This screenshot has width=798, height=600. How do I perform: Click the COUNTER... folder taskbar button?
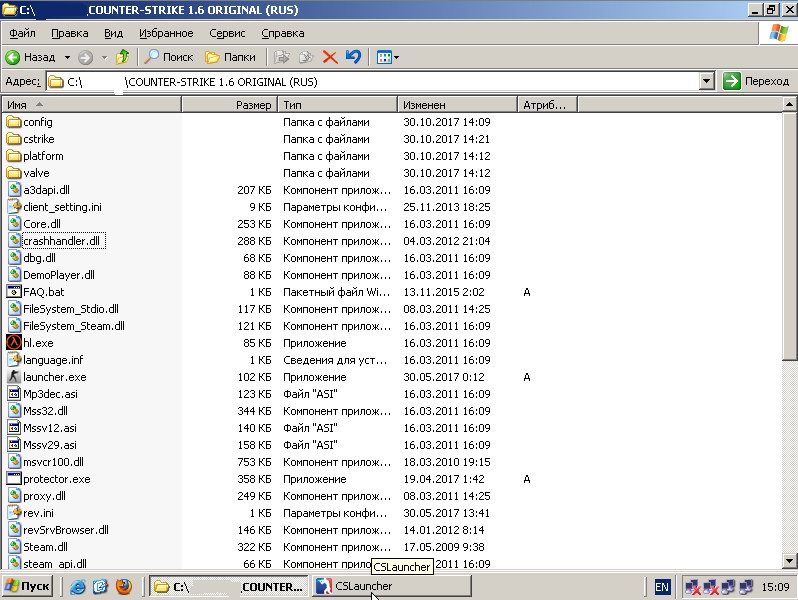click(229, 587)
